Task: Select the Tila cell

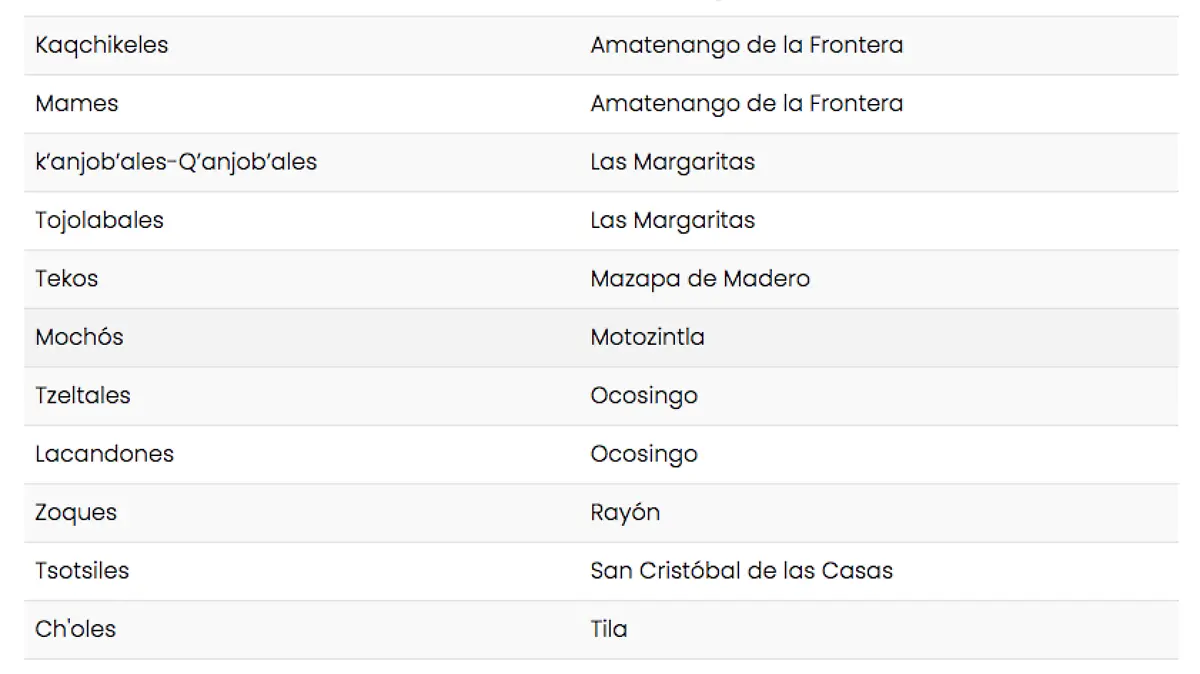Action: 609,629
